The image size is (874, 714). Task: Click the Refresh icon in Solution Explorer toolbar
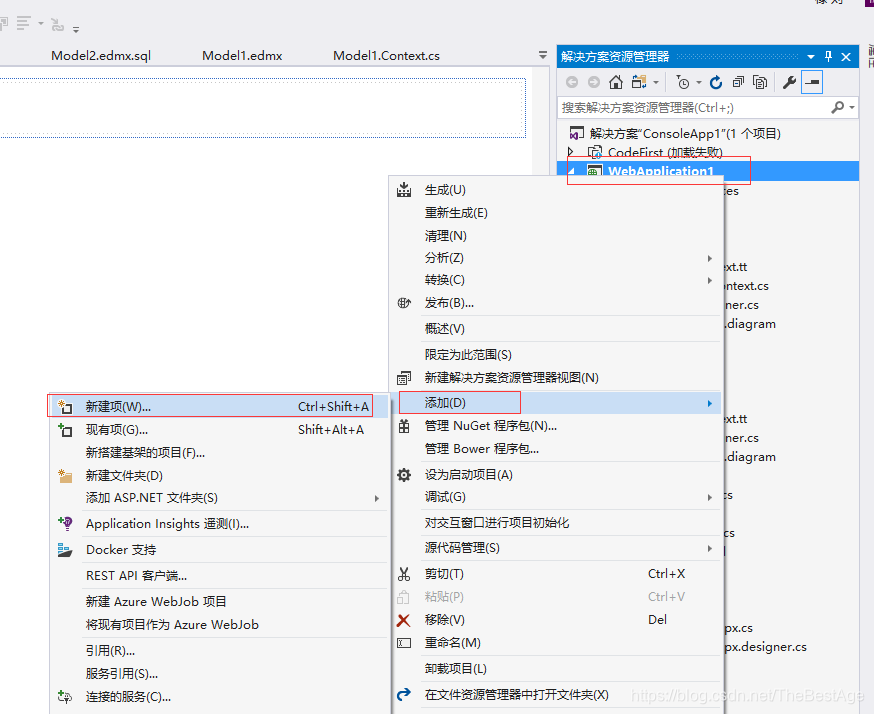click(x=716, y=82)
